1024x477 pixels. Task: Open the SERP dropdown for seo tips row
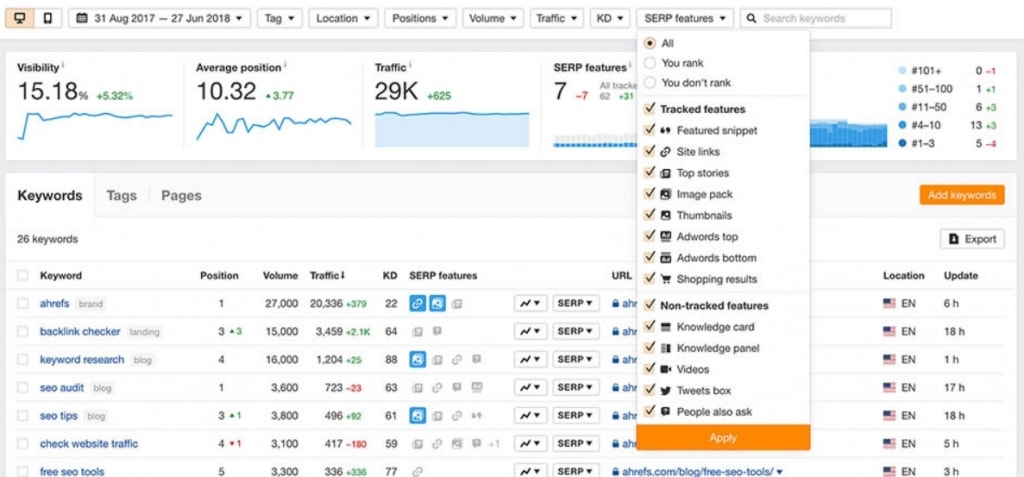(576, 416)
